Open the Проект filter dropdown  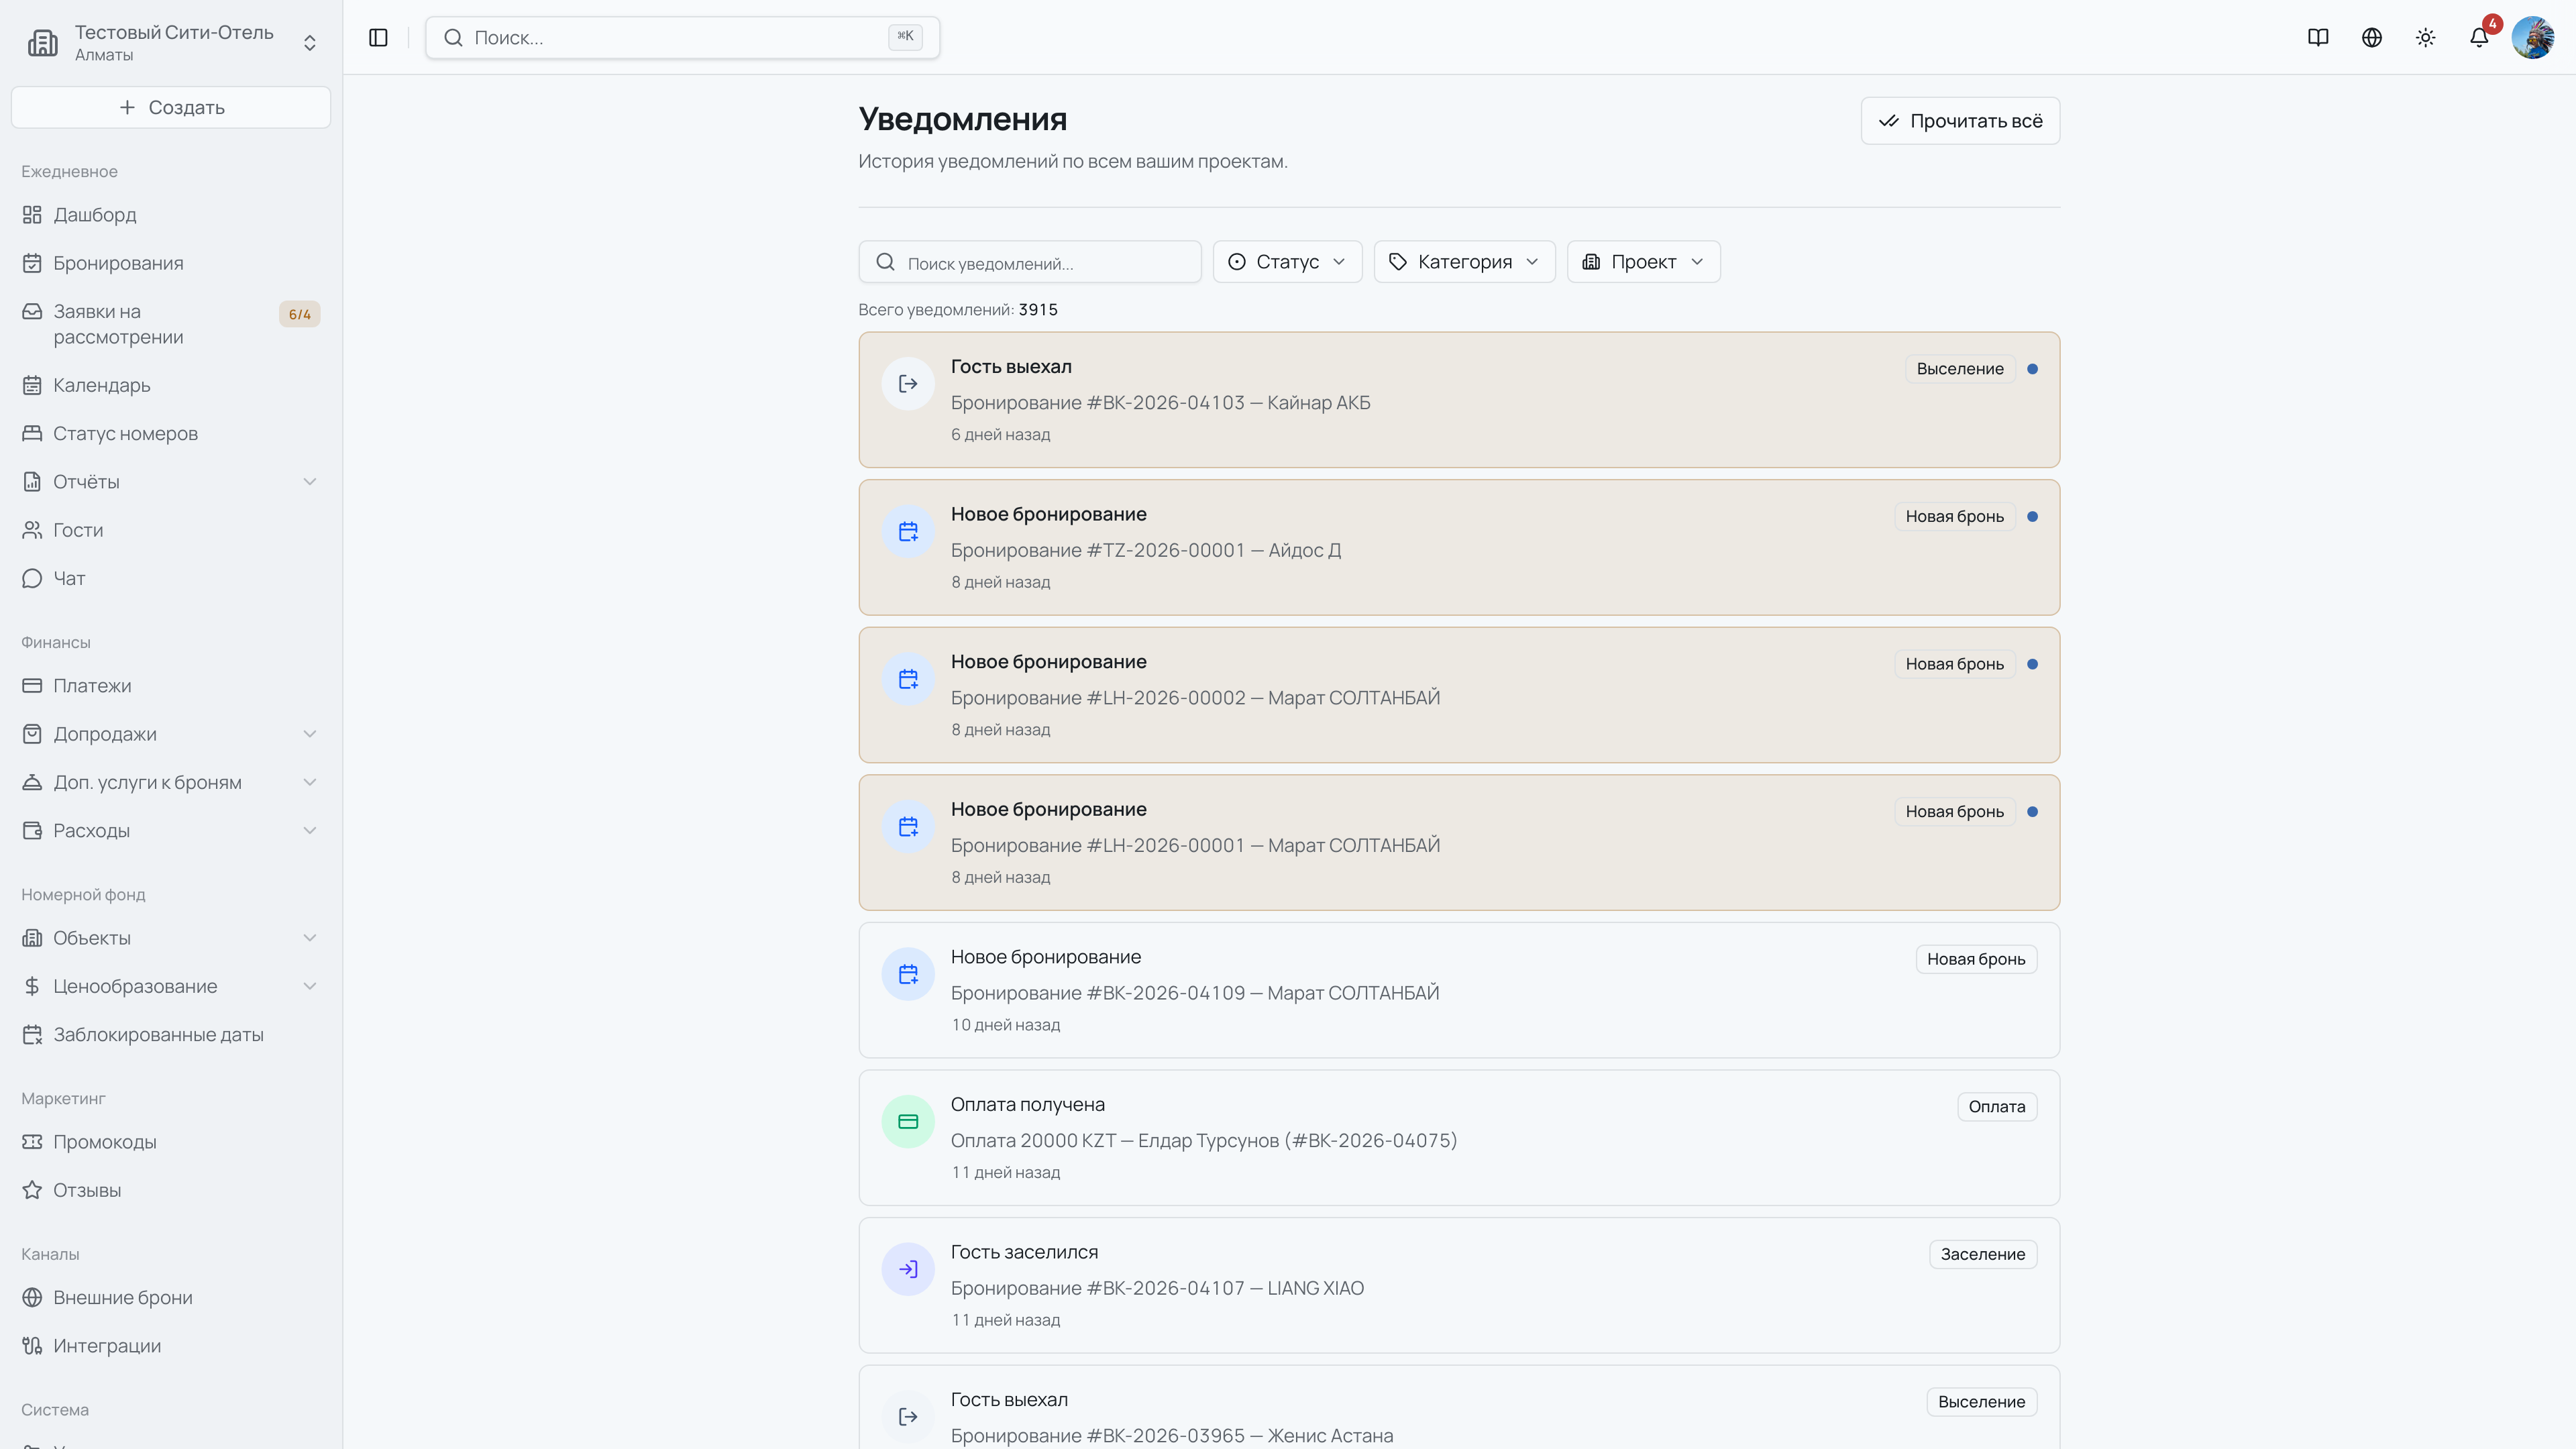tap(1643, 262)
